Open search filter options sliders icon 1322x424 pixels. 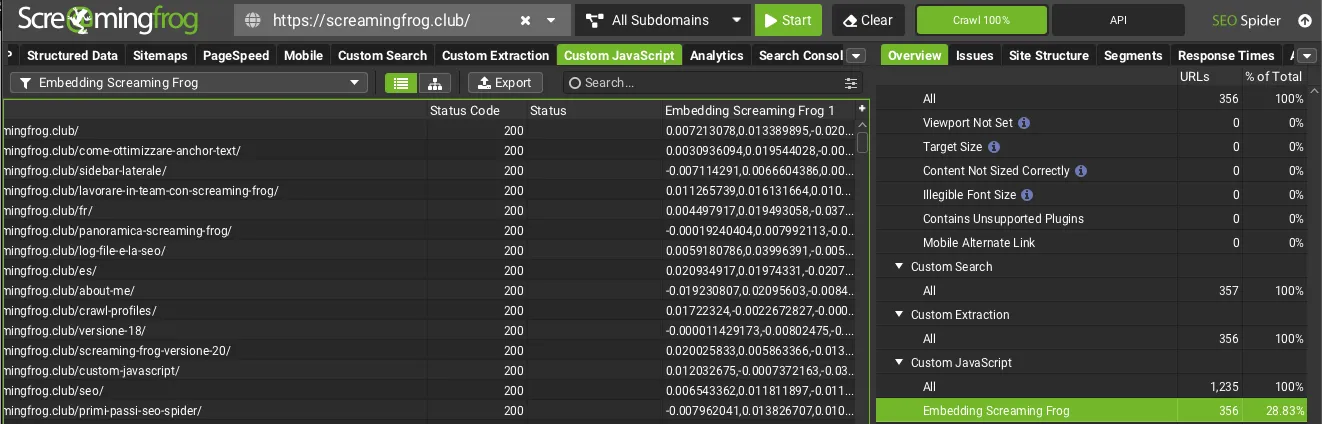(851, 83)
